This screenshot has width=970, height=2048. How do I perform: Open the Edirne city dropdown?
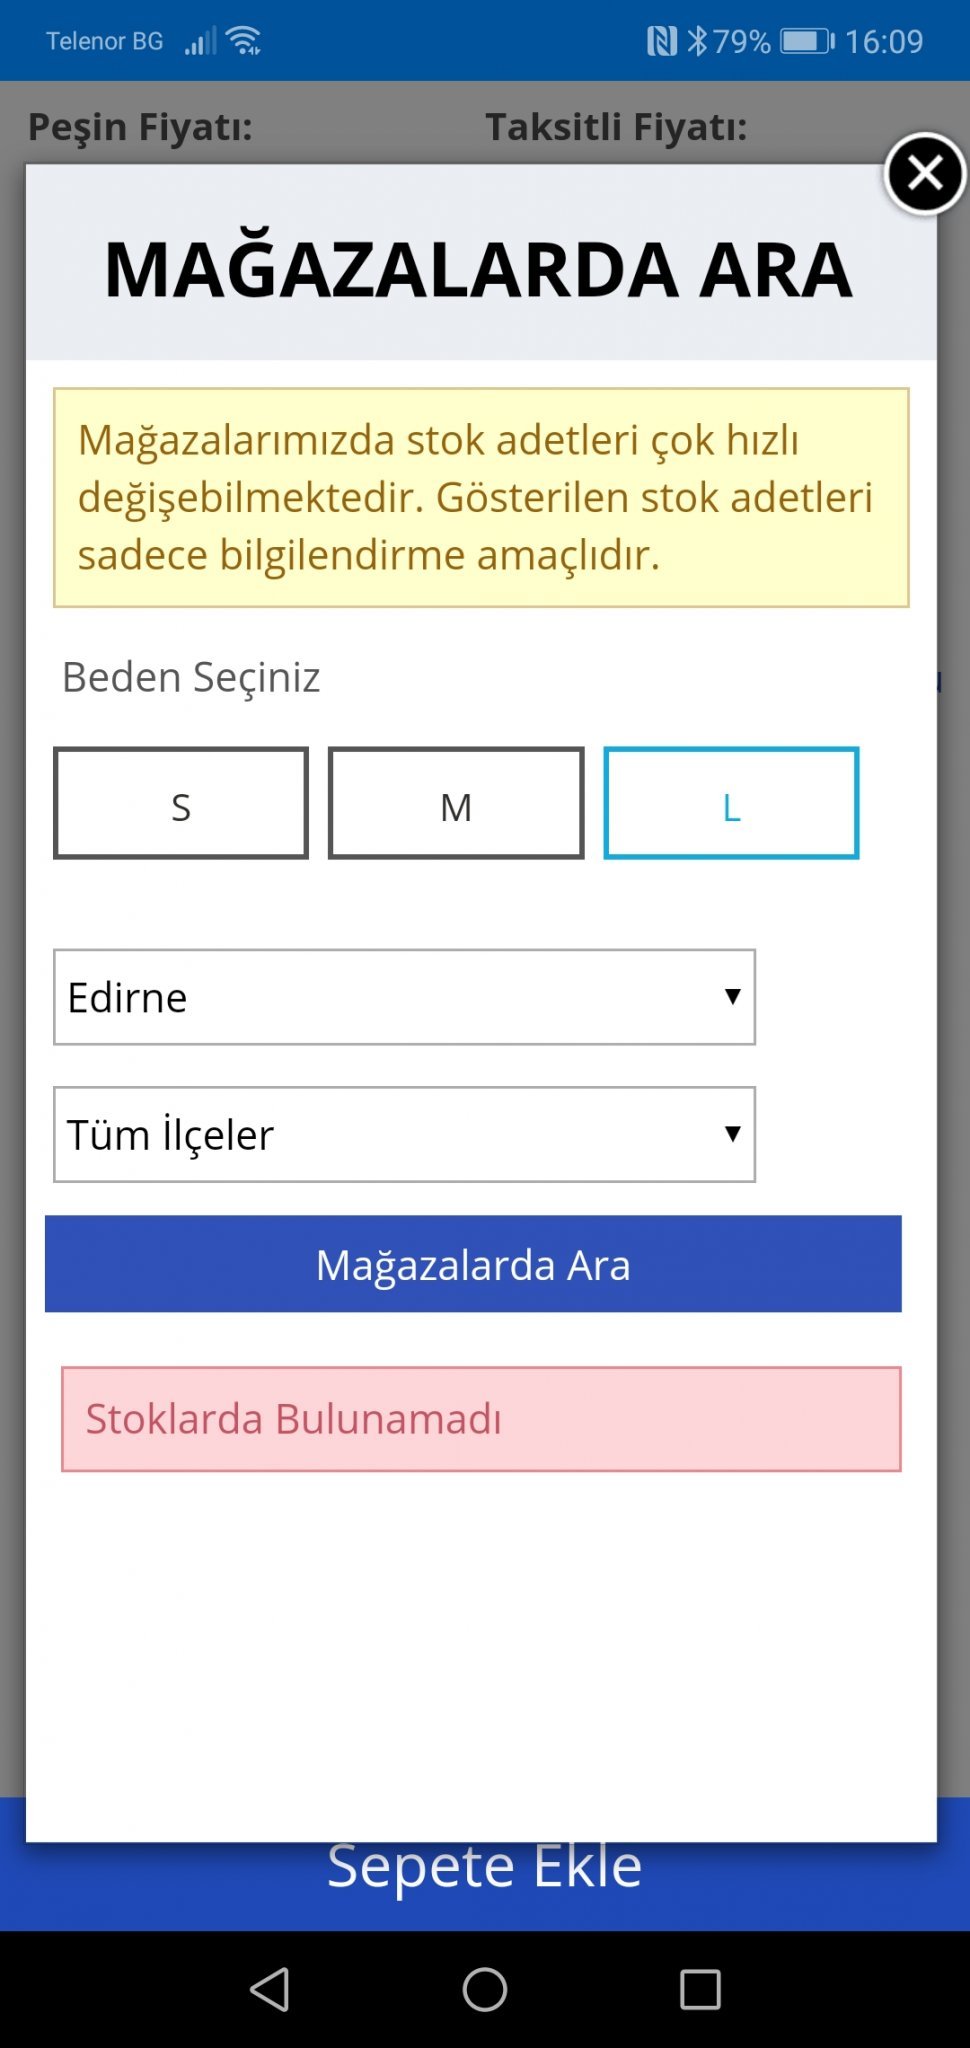(x=404, y=997)
